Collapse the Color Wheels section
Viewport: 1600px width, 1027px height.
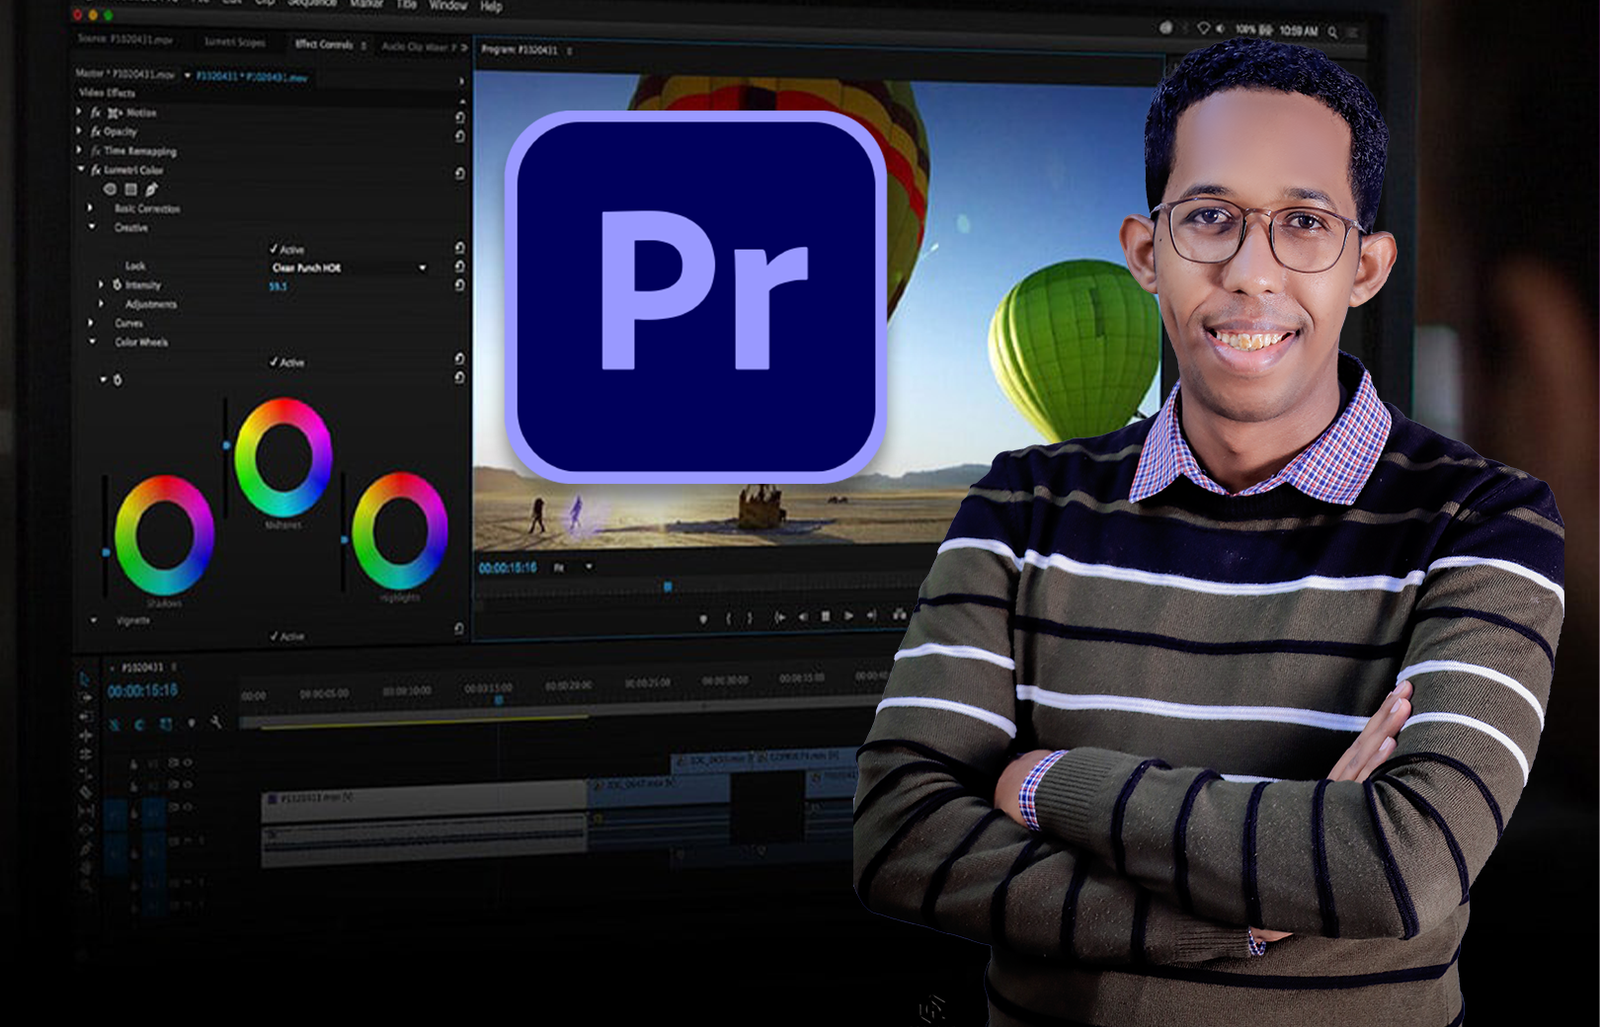coord(92,341)
